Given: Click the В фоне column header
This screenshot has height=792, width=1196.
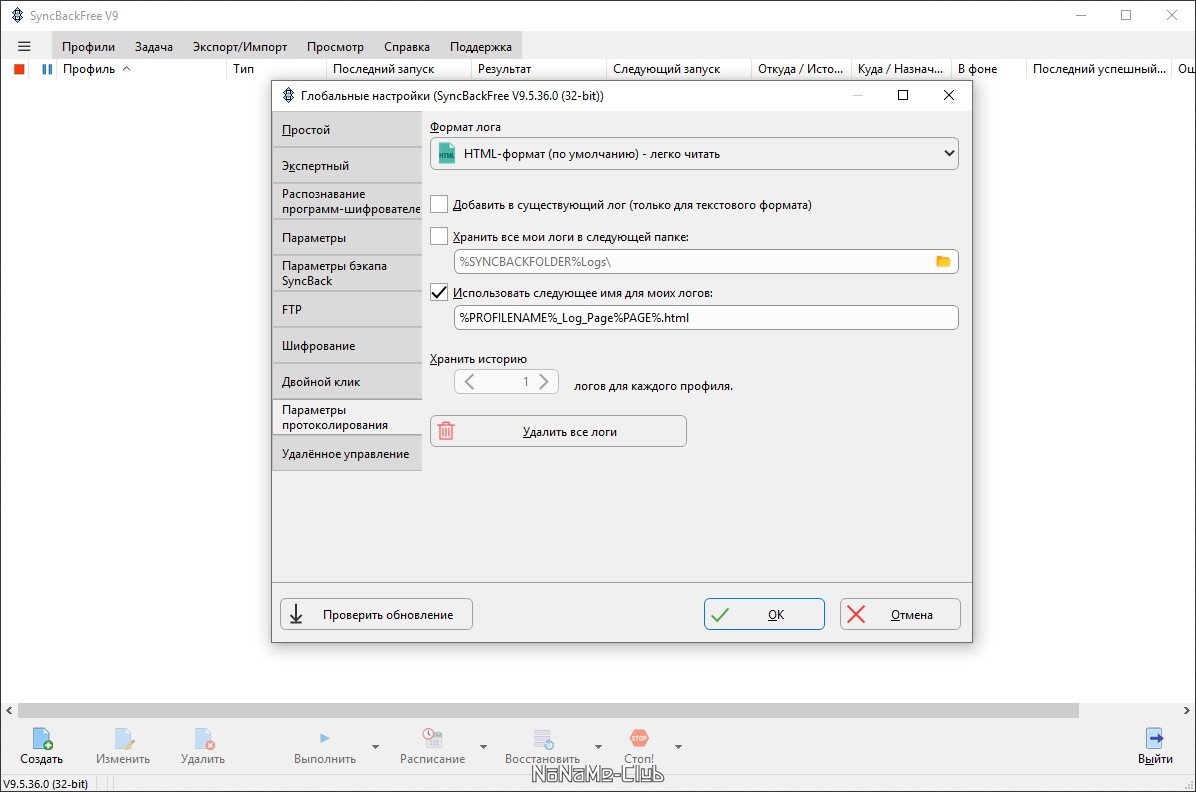Looking at the screenshot, I should 978,69.
